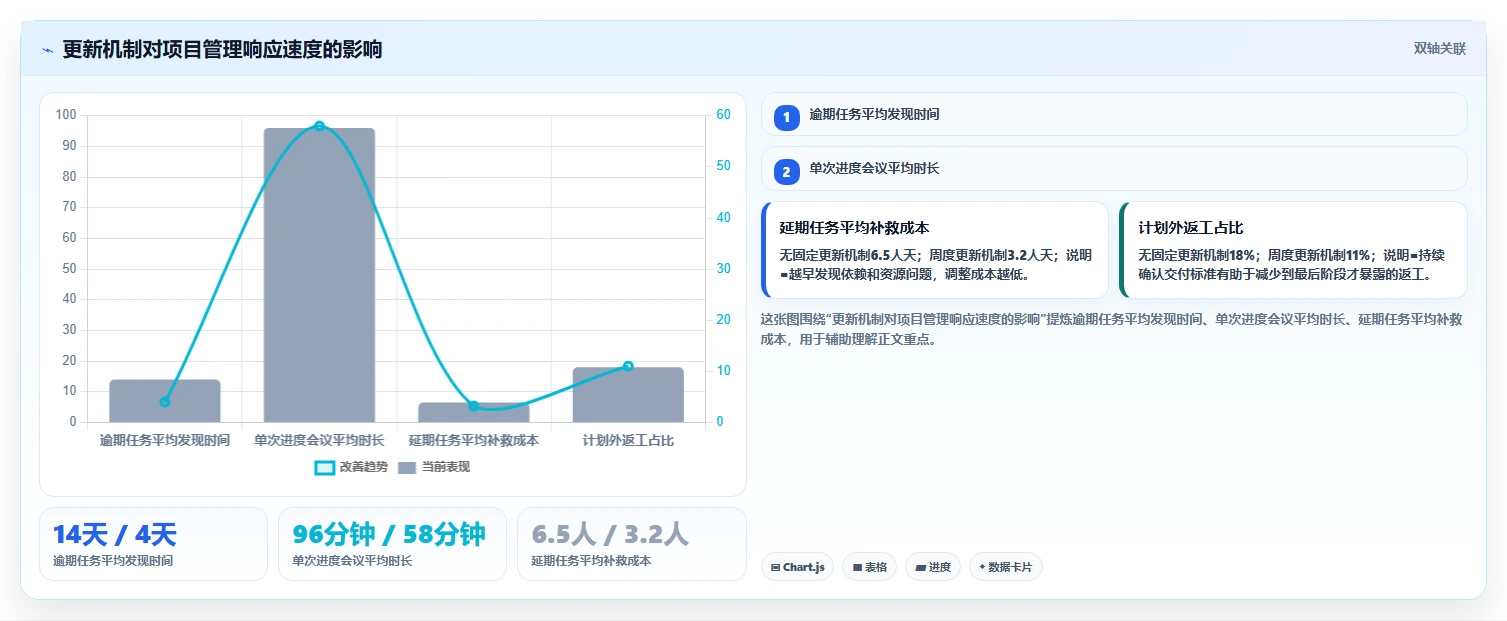Image resolution: width=1507 pixels, height=621 pixels.
Task: Click the lightning icon beside the title
Action: 48,50
